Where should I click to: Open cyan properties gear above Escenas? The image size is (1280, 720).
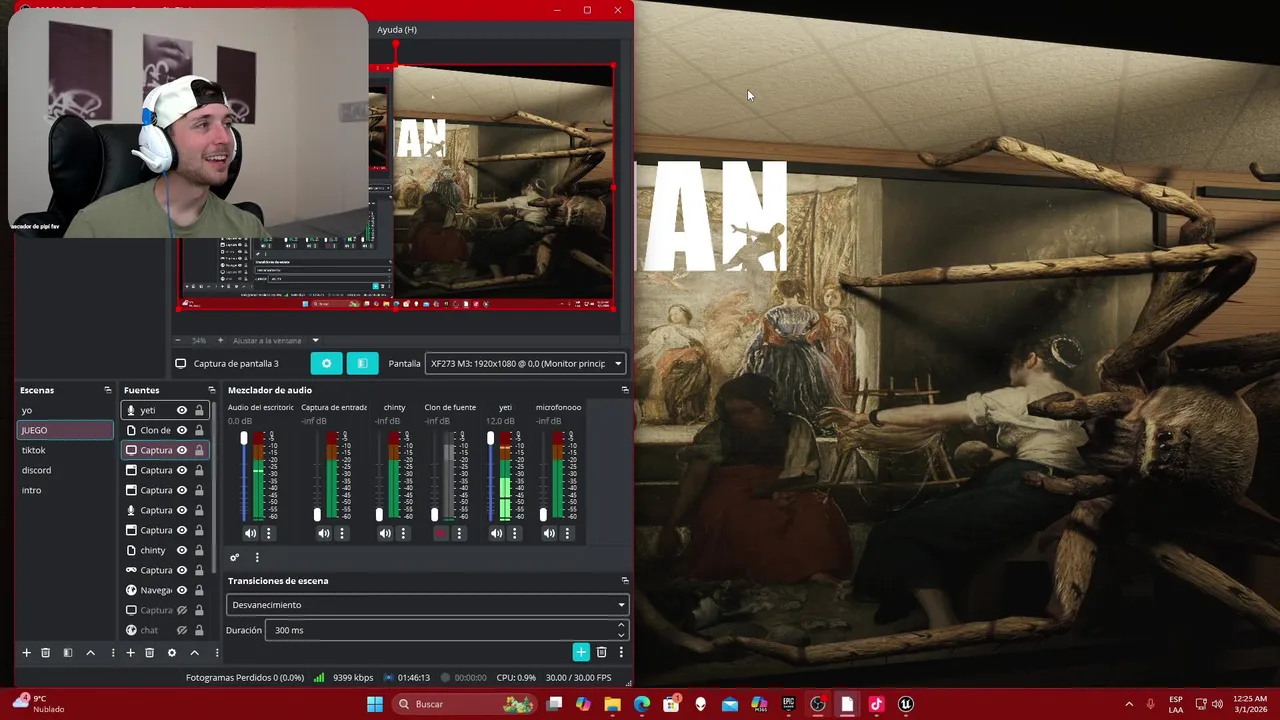click(326, 363)
